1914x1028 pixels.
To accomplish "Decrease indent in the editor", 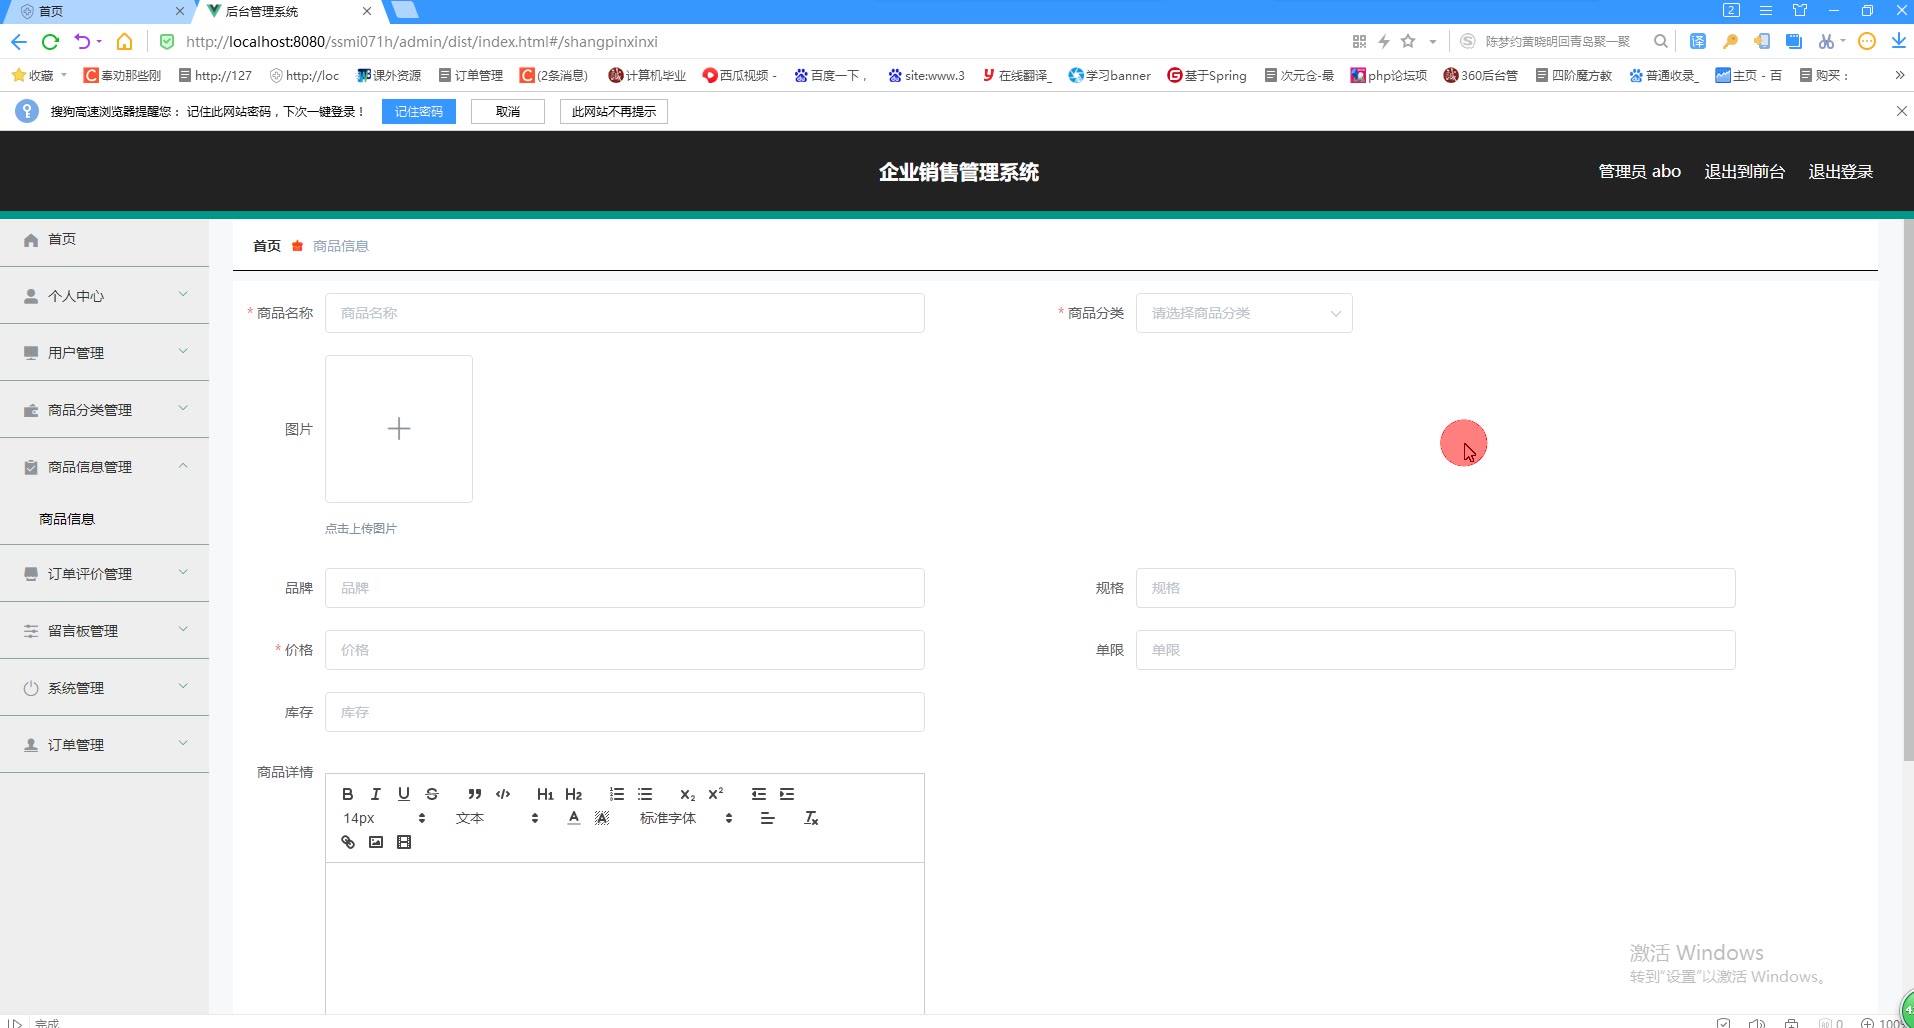I will point(759,794).
